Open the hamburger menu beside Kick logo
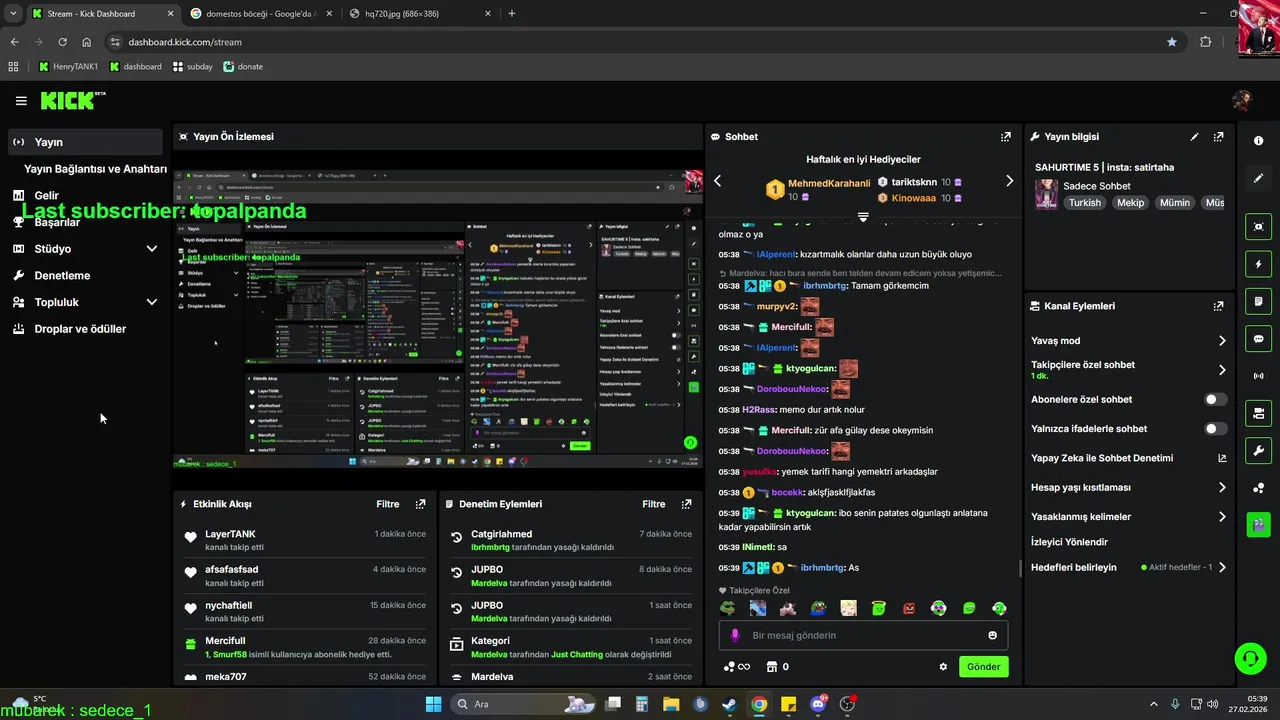Screen dimensions: 1280x720 pos(21,101)
